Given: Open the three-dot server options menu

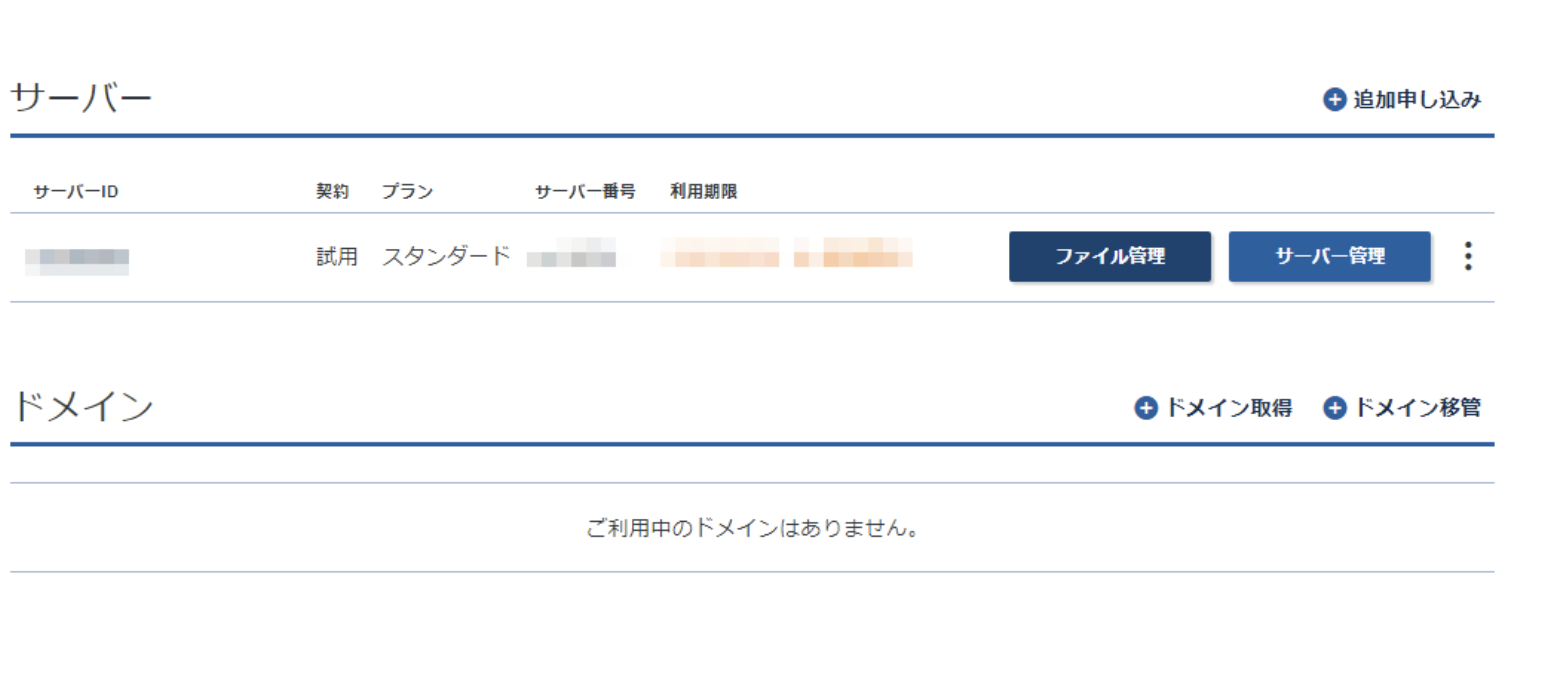Looking at the screenshot, I should (1467, 257).
